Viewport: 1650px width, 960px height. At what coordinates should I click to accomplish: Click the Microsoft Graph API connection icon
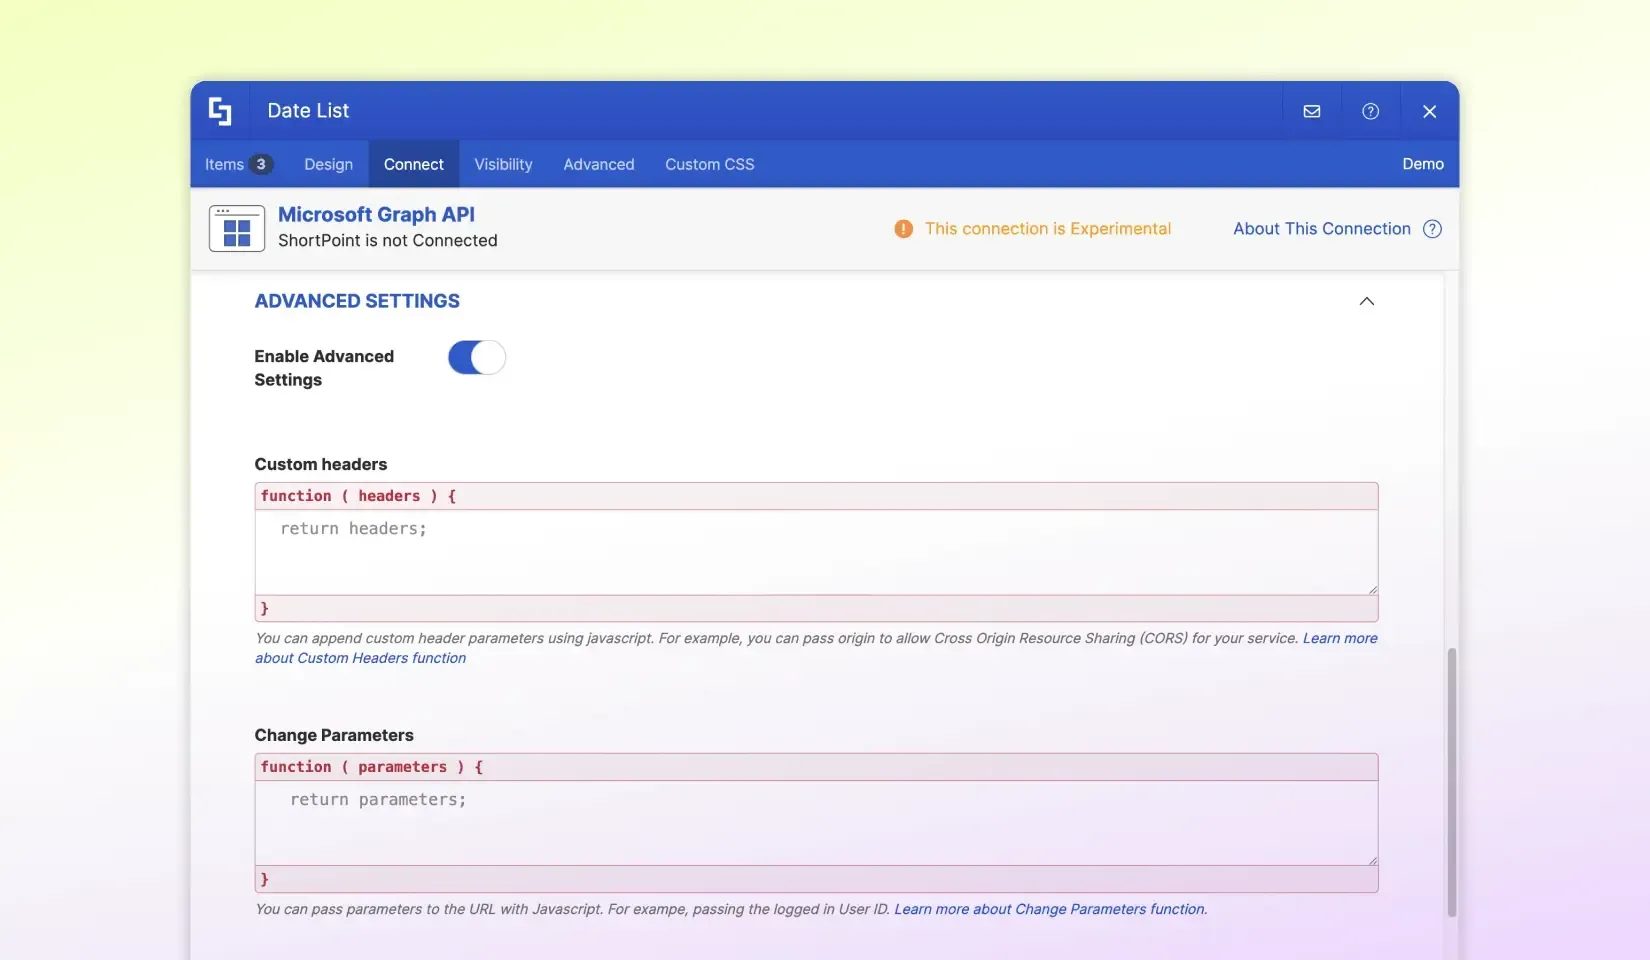[237, 228]
